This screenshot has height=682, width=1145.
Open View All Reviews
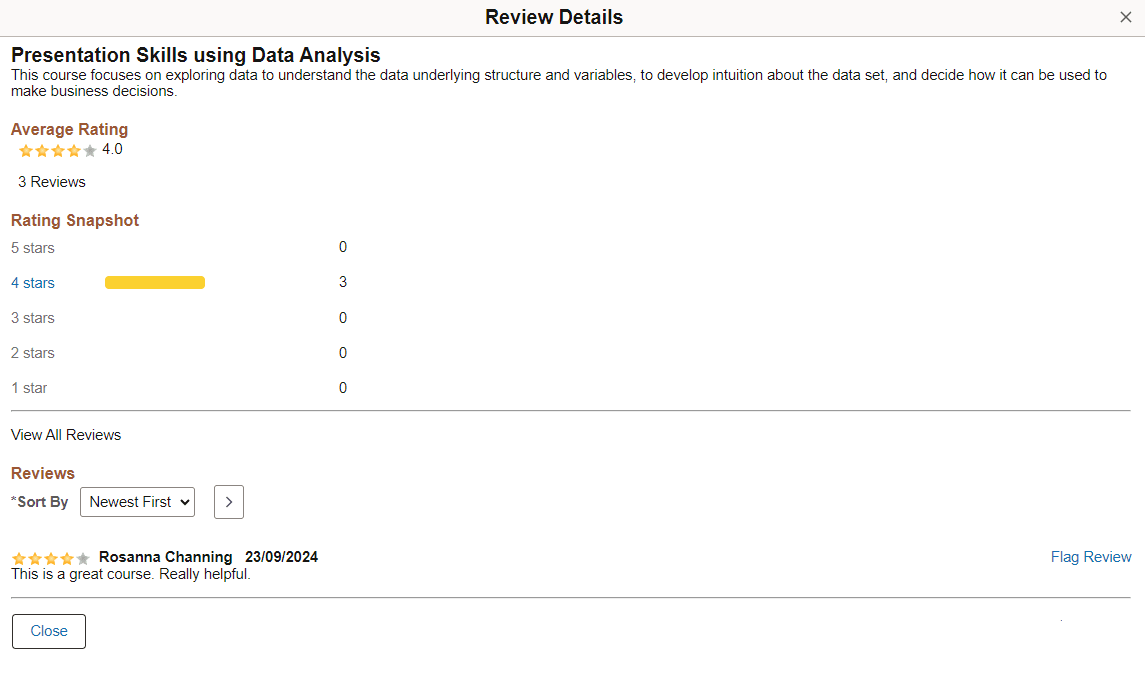coord(66,435)
